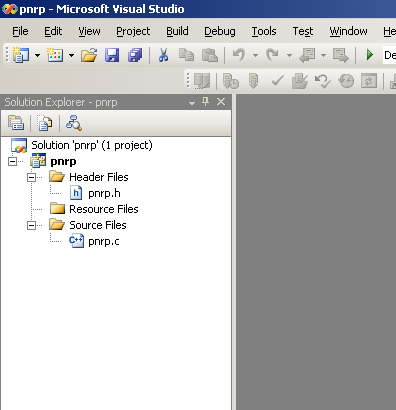Select Solution 'pnrp' (1 project) node

(x=92, y=145)
